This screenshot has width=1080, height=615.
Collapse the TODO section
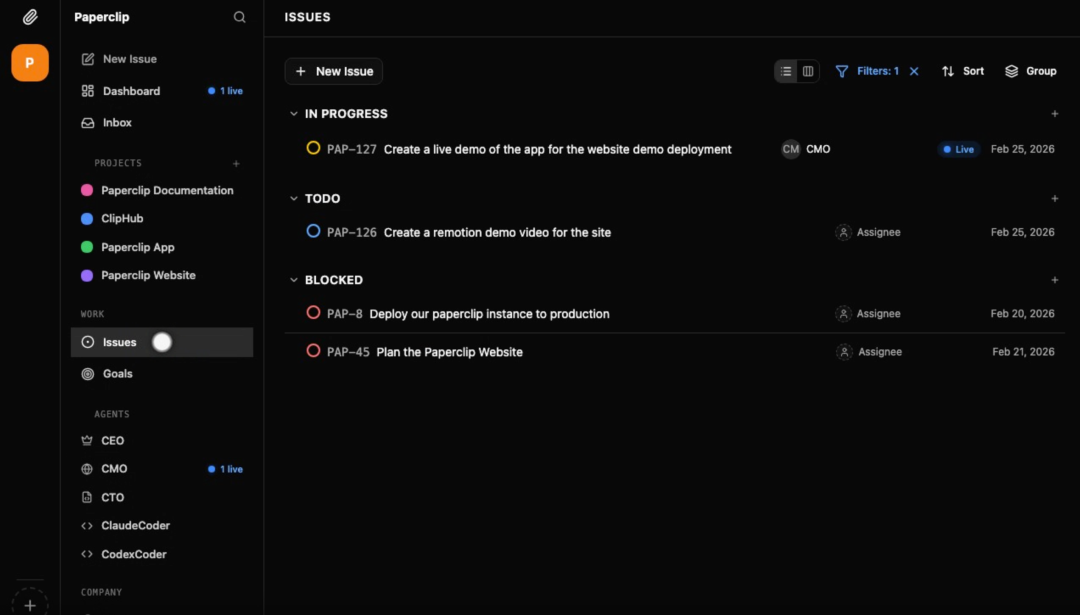click(x=293, y=199)
